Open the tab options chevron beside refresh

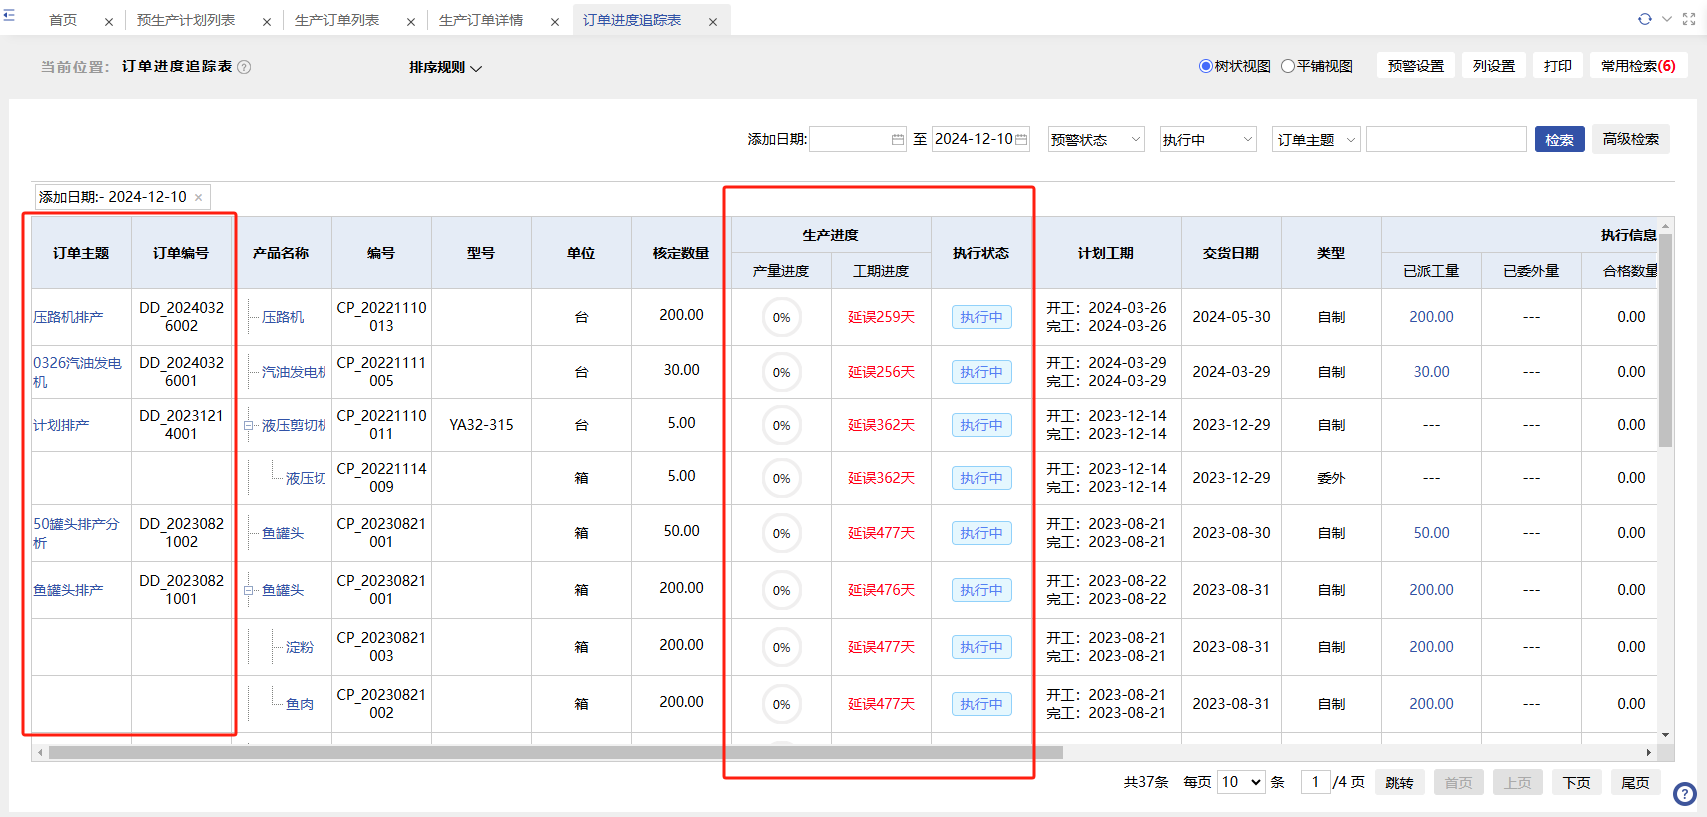1667,19
